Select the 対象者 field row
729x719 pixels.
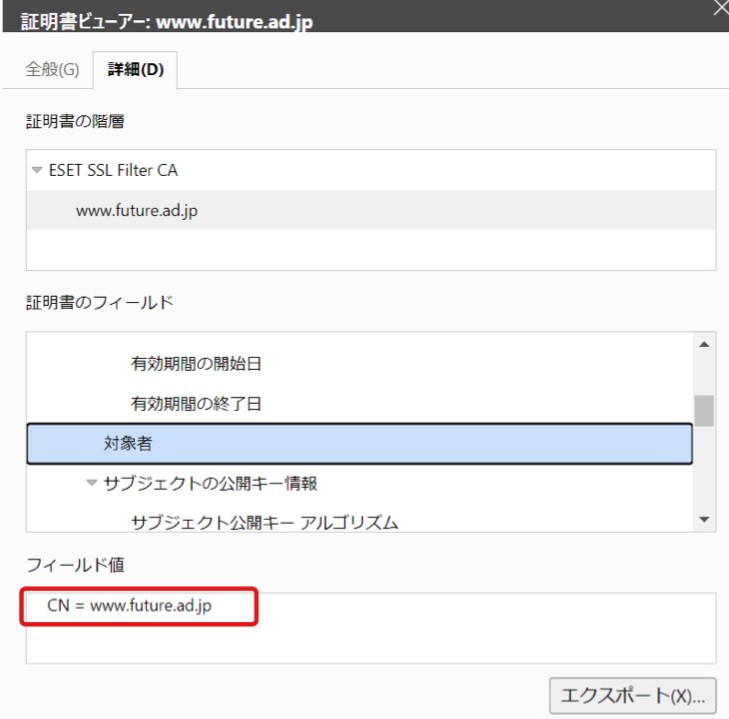359,444
